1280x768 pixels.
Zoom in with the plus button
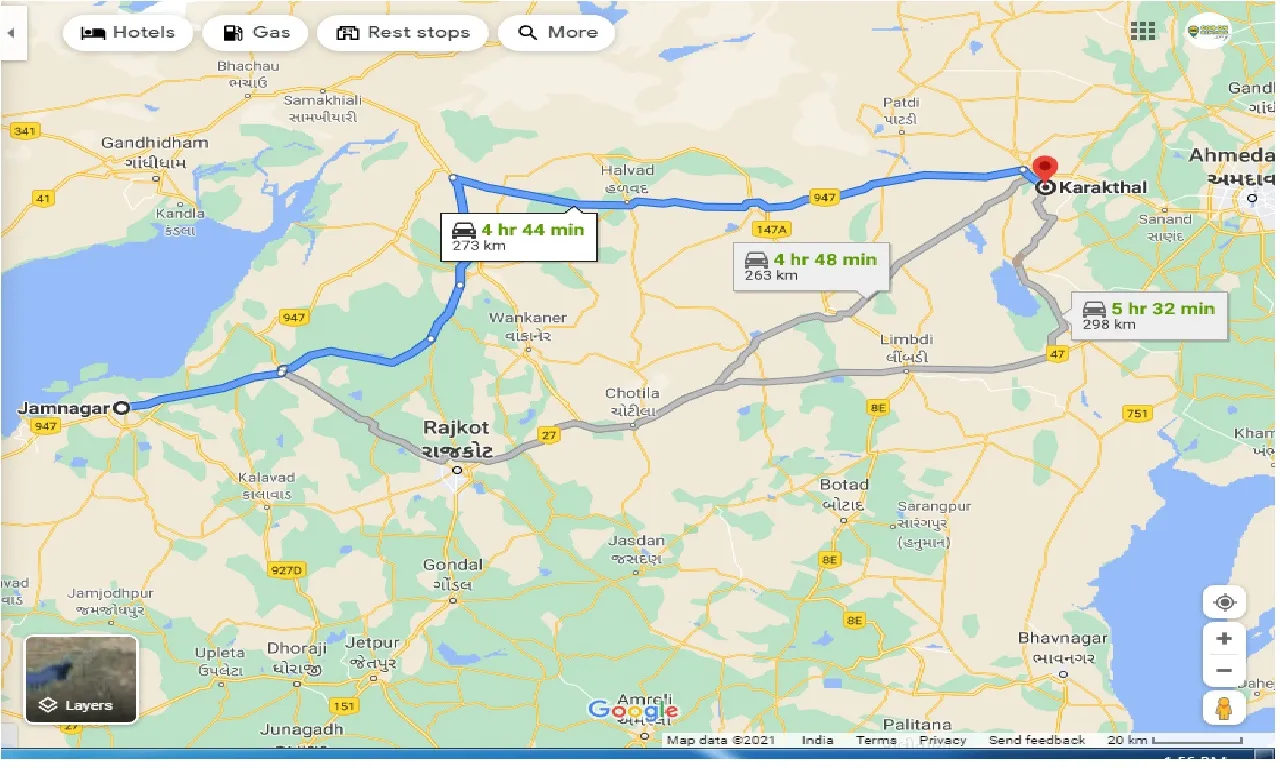click(1224, 638)
